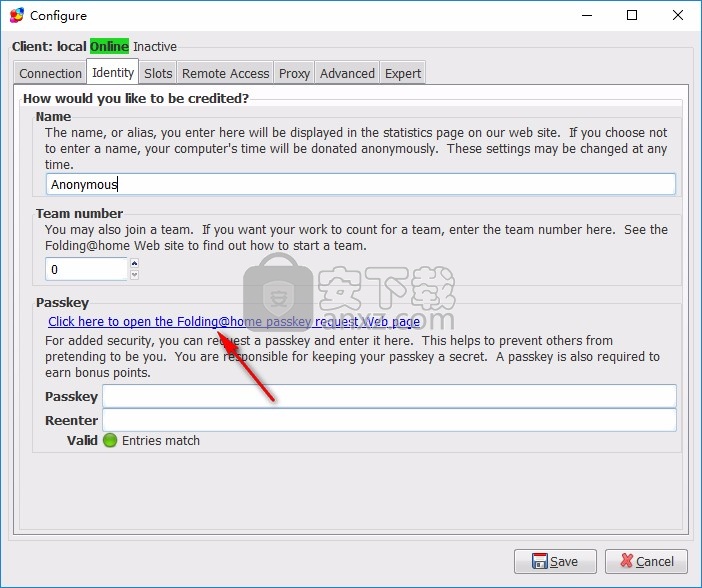The width and height of the screenshot is (702, 588).
Task: Click the green Valid status indicator
Action: pyautogui.click(x=110, y=440)
